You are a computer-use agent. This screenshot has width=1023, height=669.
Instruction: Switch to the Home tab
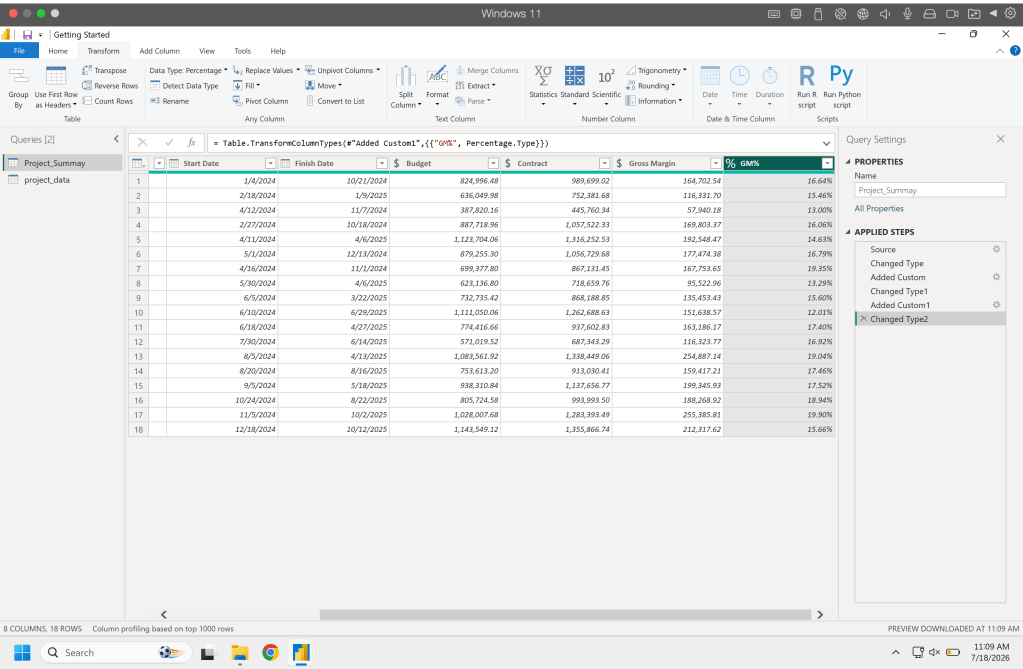(x=58, y=51)
